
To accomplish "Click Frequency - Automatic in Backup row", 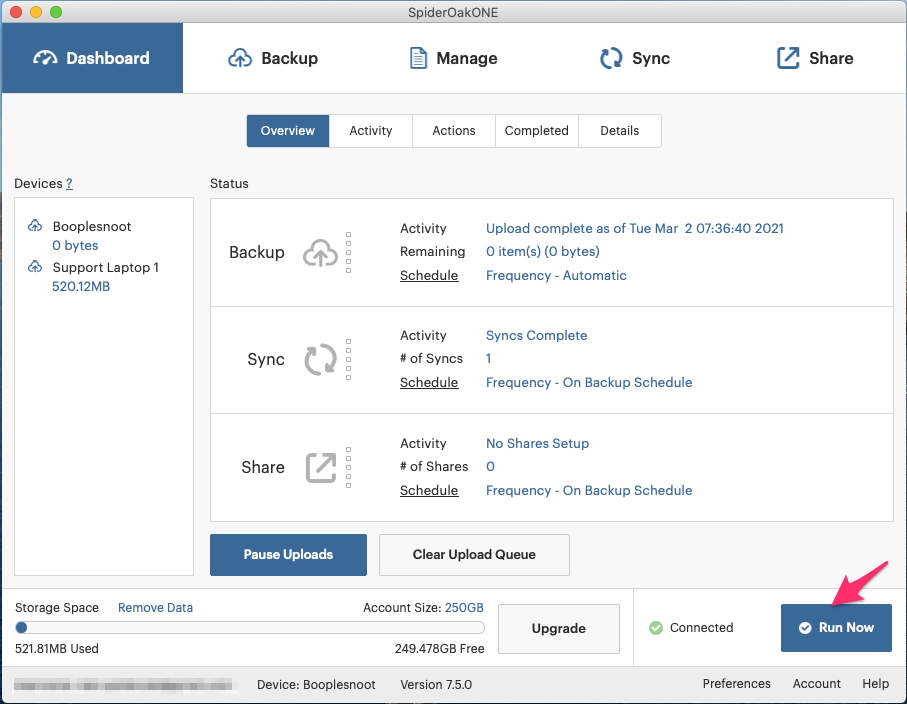I will 556,275.
